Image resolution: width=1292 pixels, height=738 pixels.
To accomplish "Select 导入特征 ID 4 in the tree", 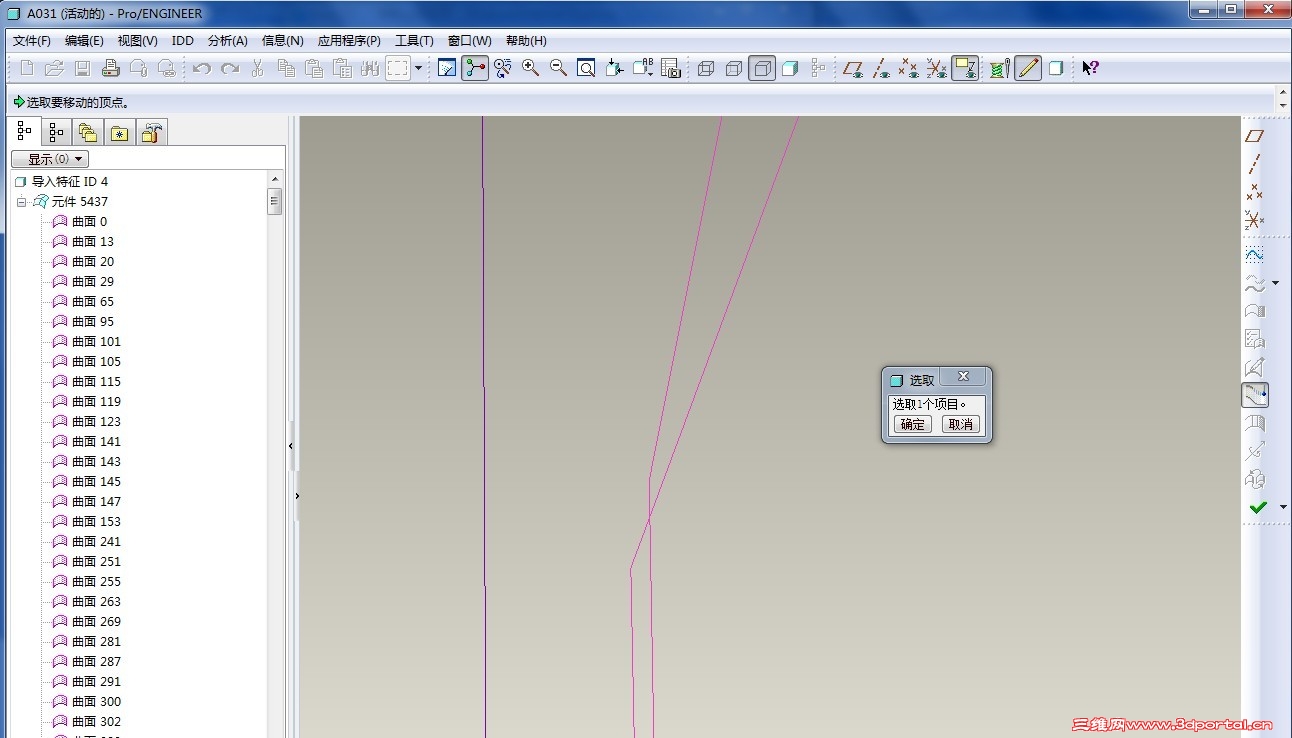I will click(70, 182).
